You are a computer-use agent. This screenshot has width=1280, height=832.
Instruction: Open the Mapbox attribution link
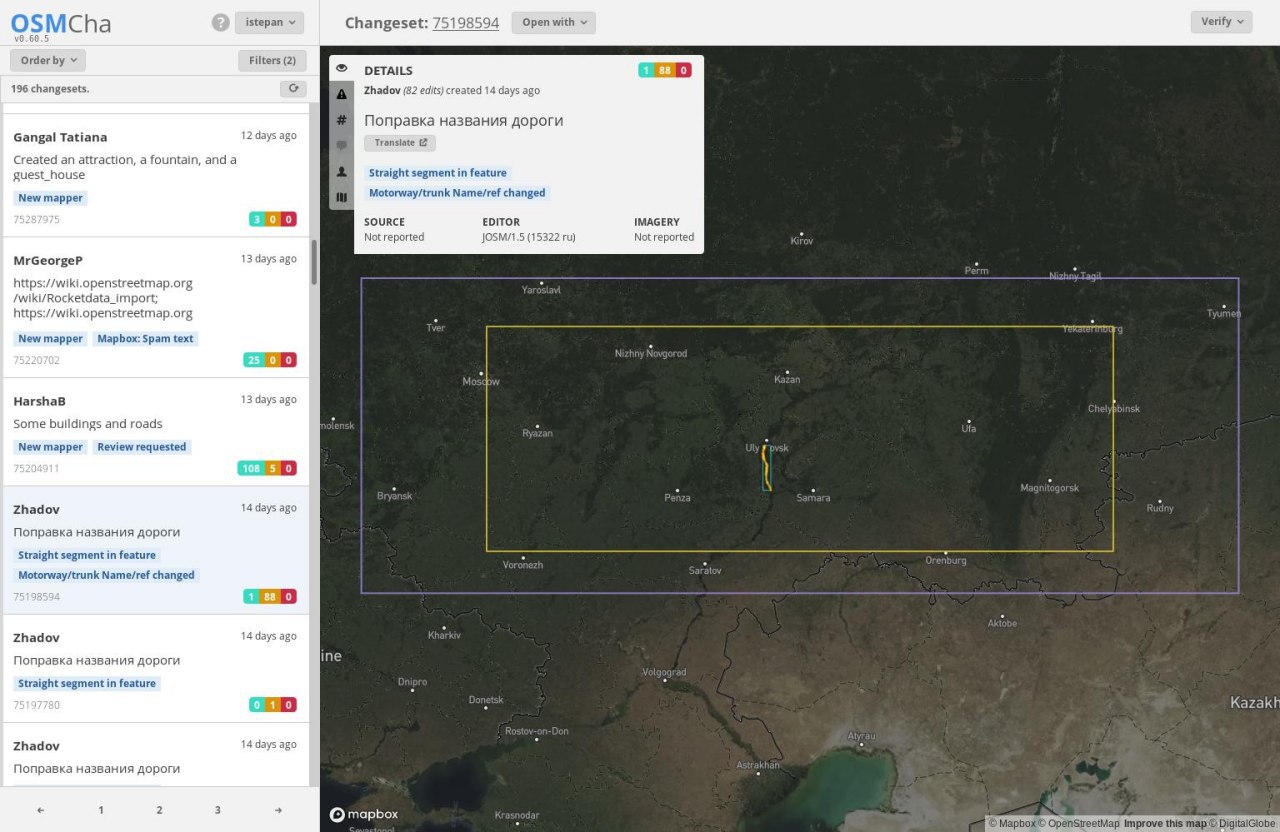1012,824
